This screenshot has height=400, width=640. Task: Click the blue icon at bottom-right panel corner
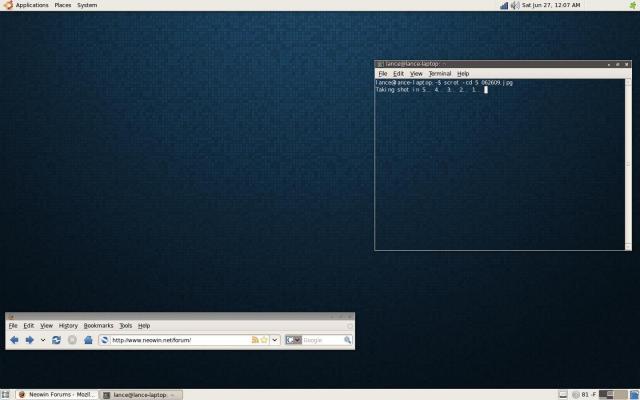pos(634,395)
